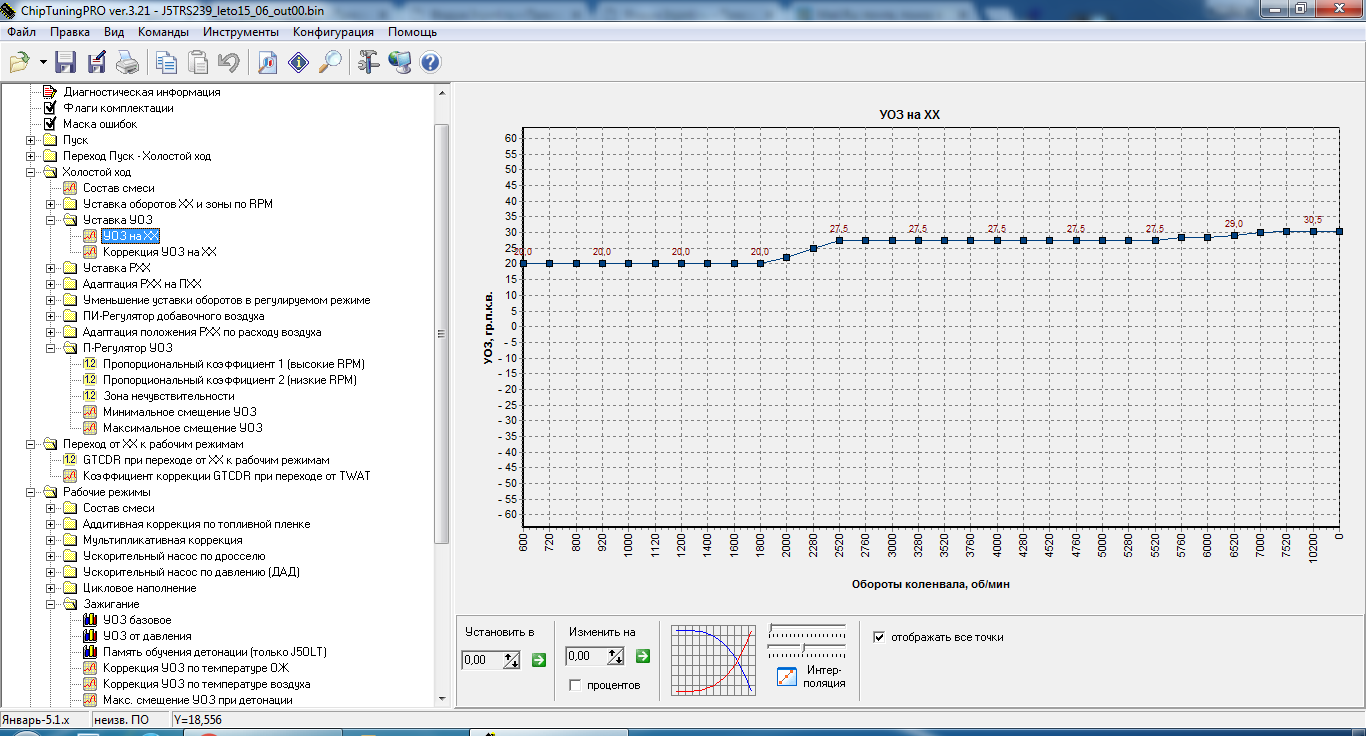Click the Интер-поляция label text
Viewport: 1366px width, 736px height.
(825, 676)
